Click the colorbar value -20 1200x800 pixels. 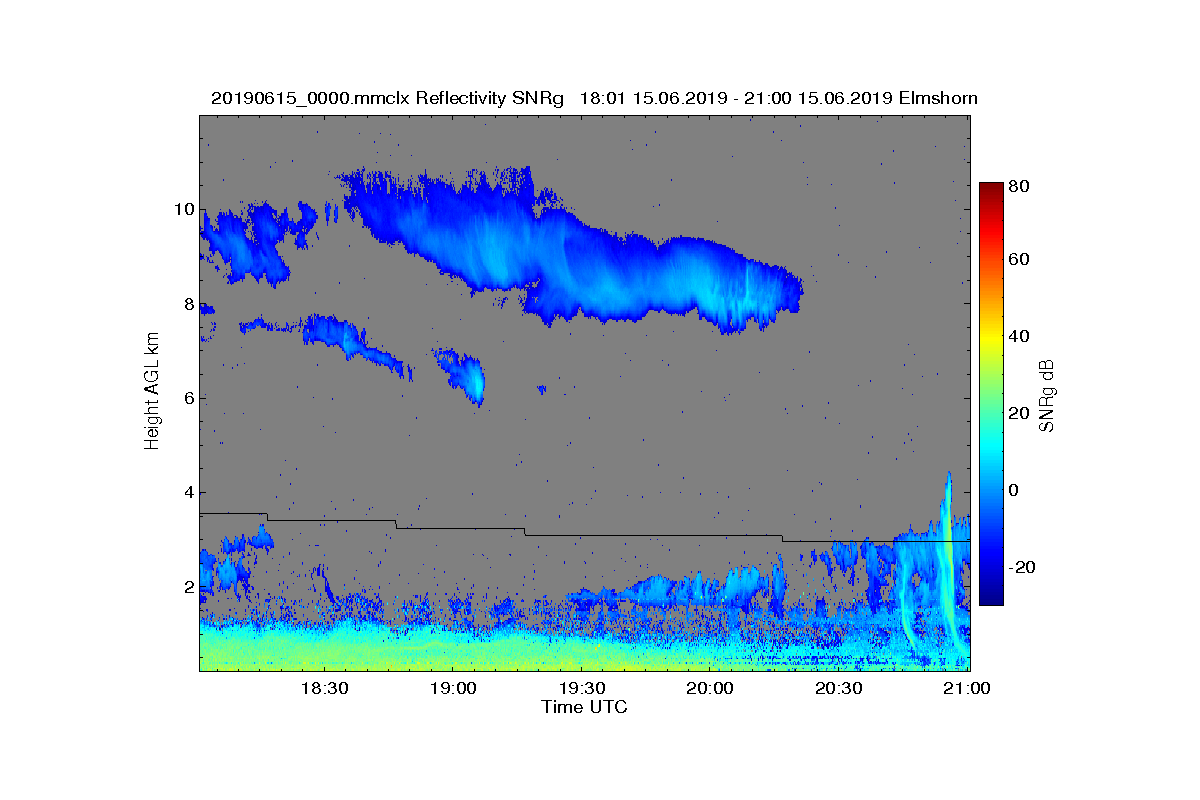(1023, 567)
